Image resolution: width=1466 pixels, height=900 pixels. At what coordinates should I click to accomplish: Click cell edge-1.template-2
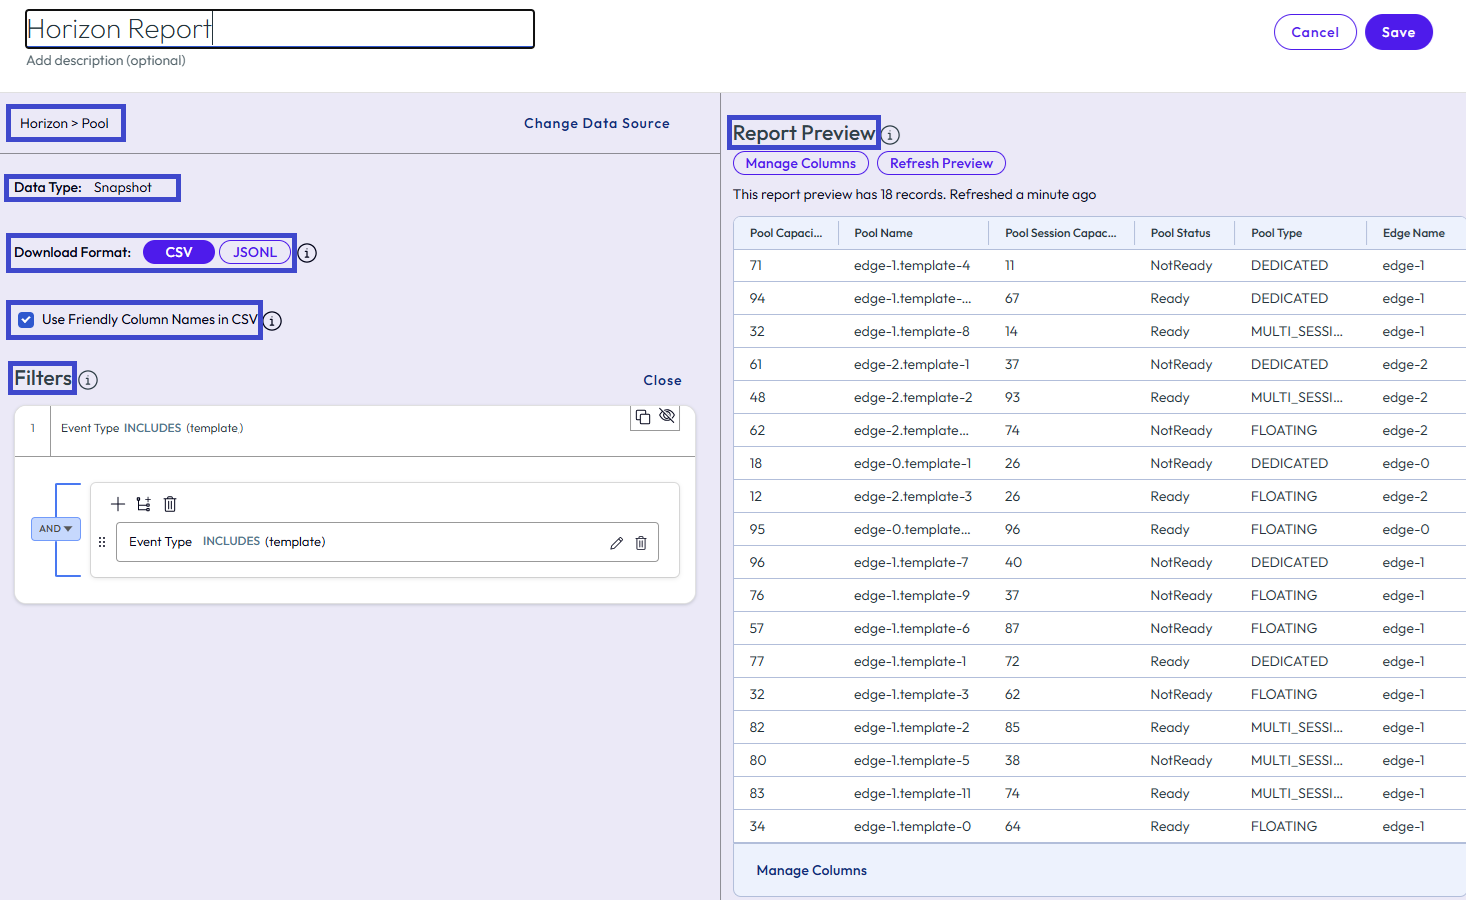pos(912,727)
